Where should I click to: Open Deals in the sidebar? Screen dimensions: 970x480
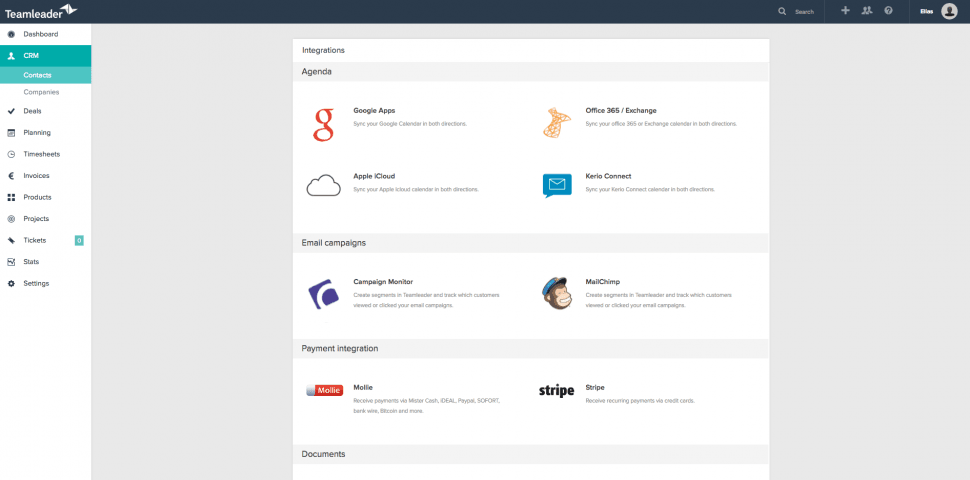[32, 111]
